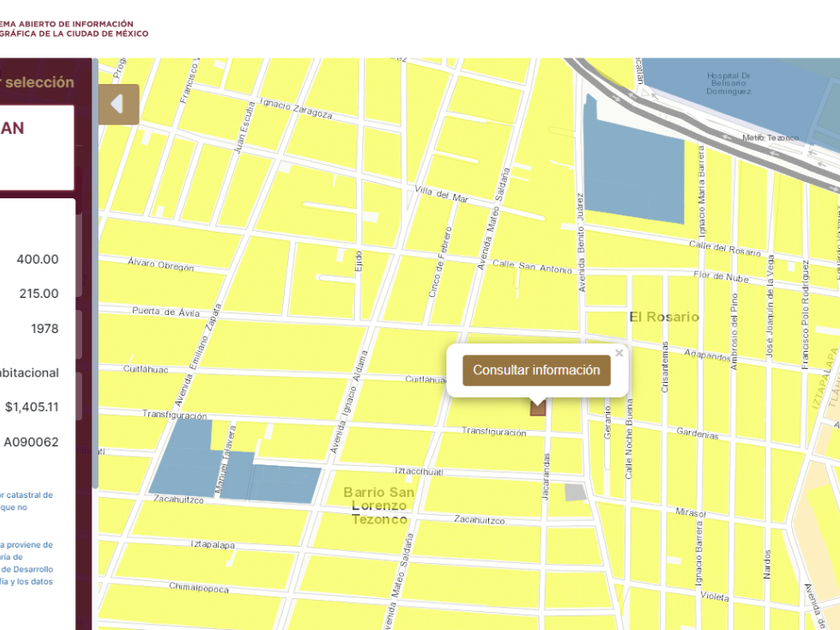
Task: Click the Calle Noche Buena street label
Action: (629, 438)
